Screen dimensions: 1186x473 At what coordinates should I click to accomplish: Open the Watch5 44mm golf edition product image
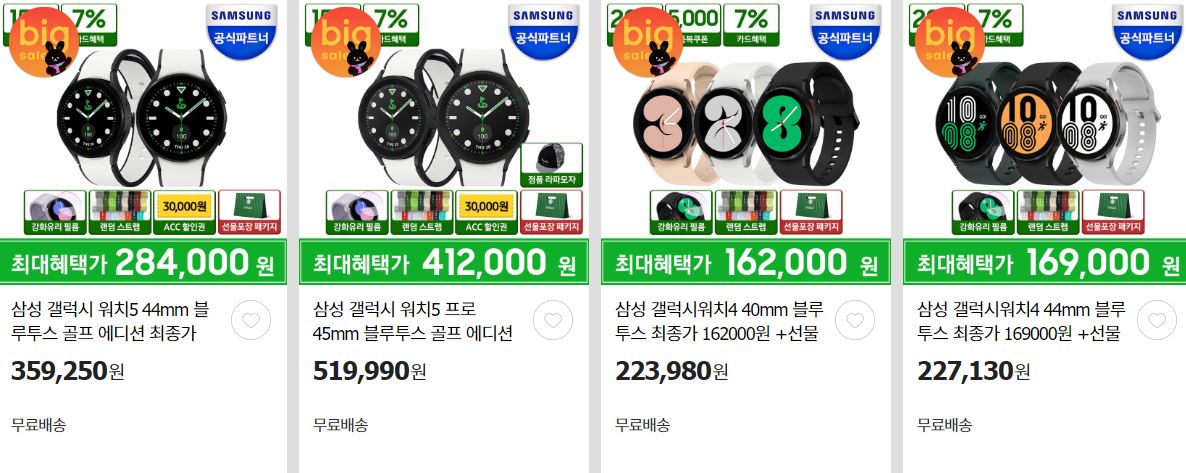pos(143,119)
